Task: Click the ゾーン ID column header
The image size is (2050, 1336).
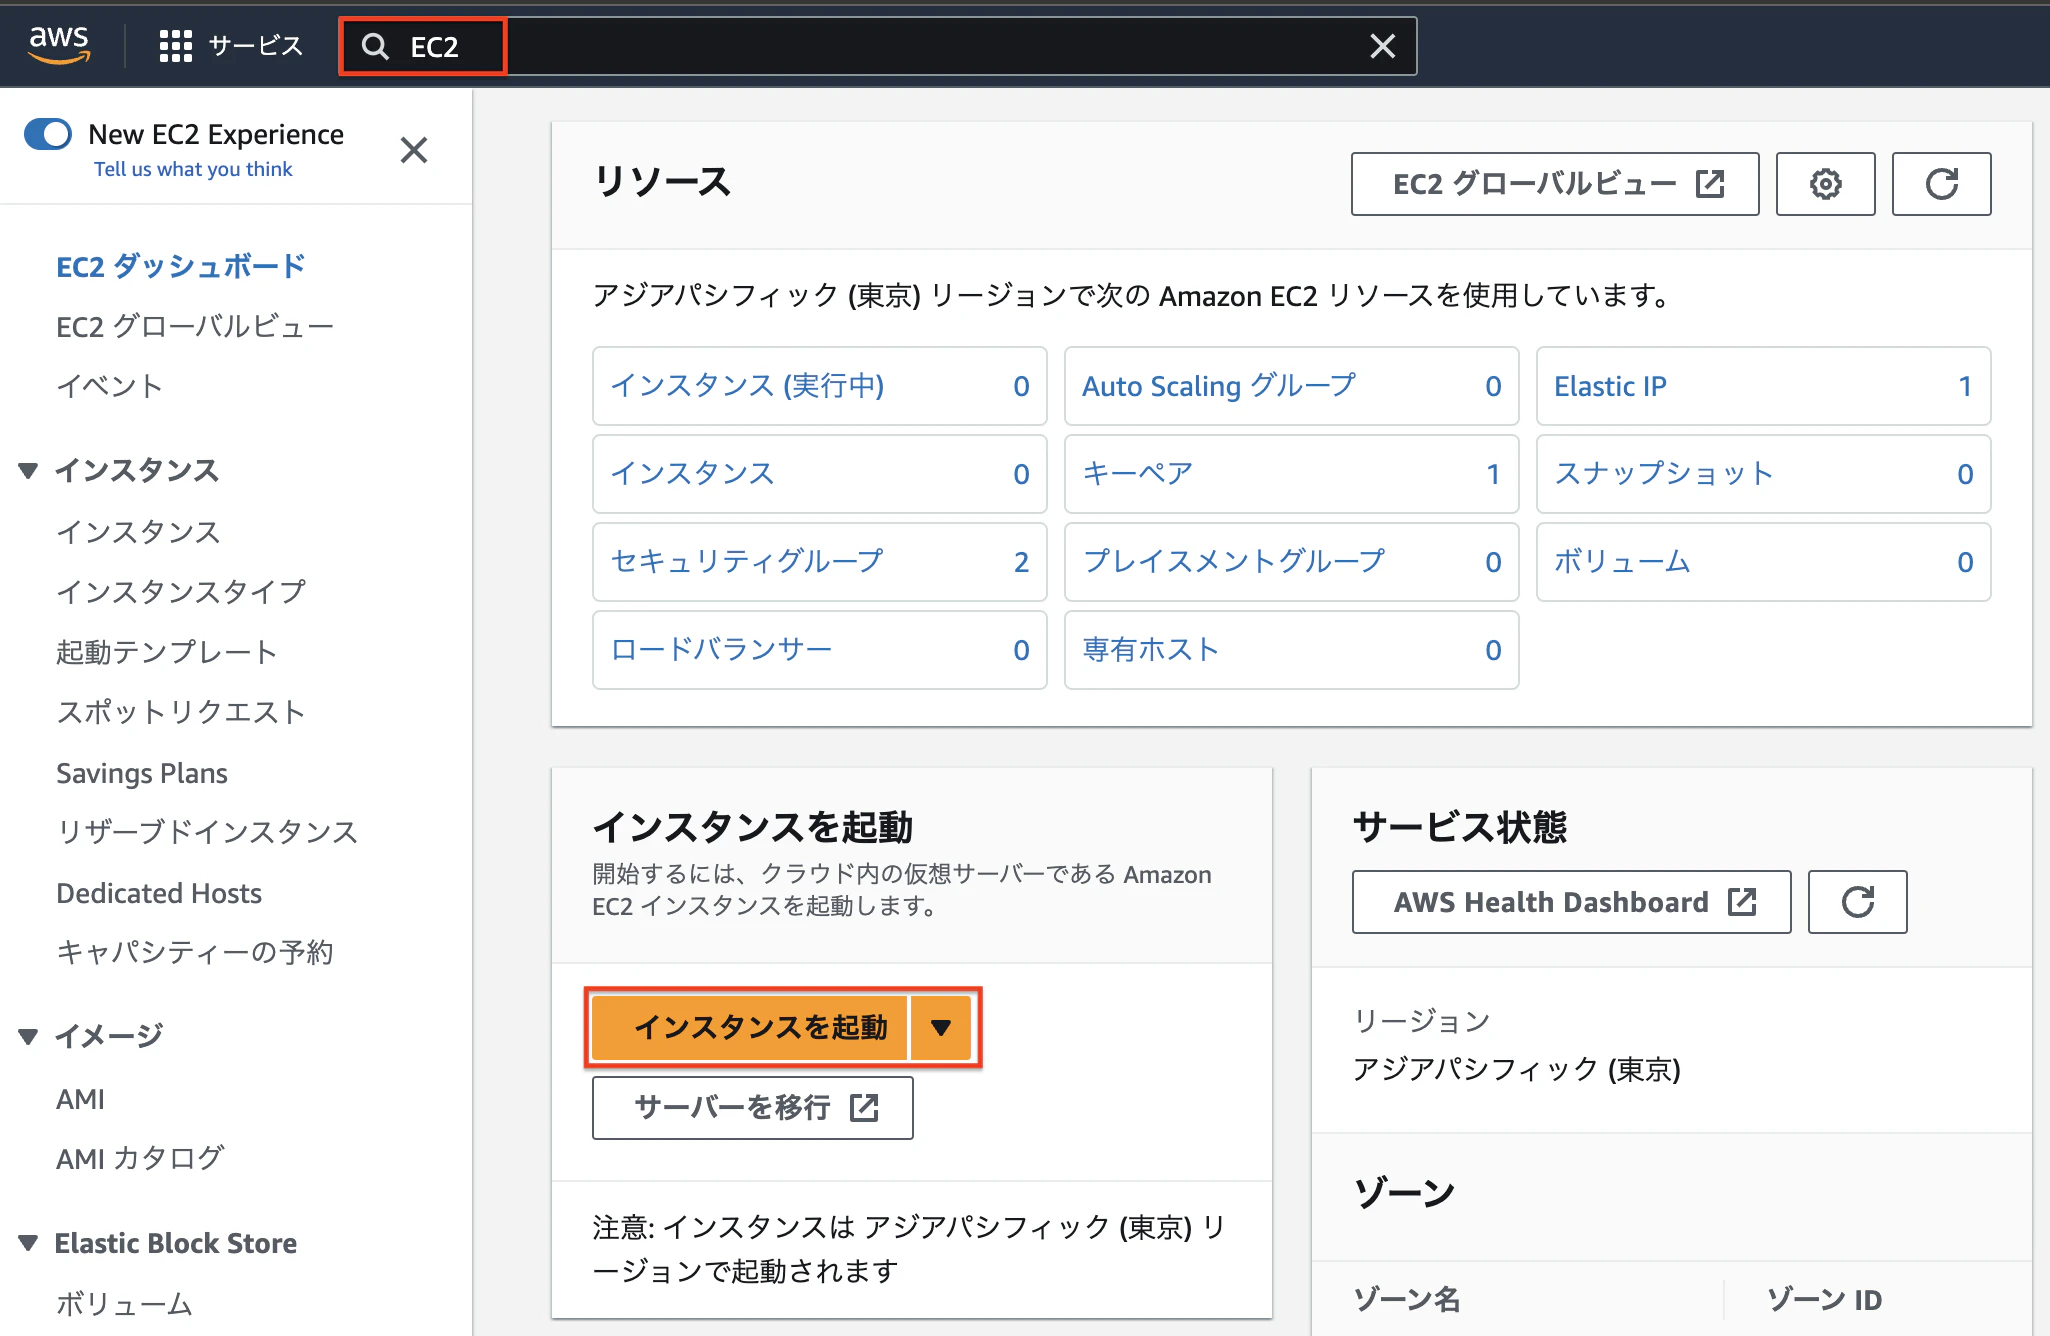Action: tap(1824, 1299)
